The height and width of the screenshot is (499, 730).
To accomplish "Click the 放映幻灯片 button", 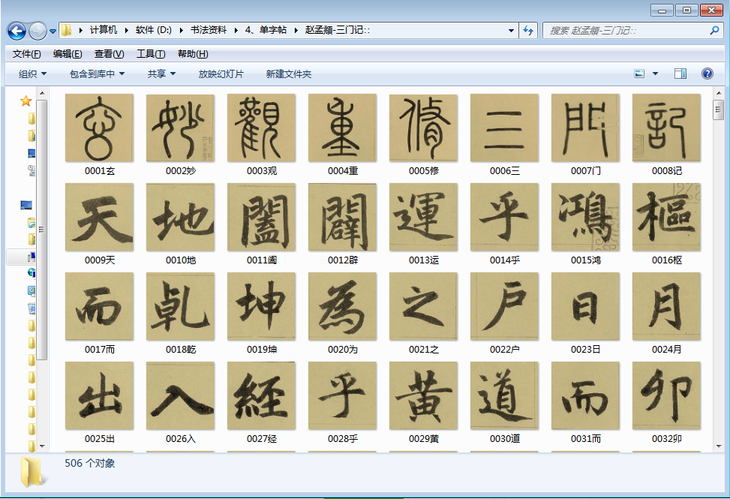I will click(x=221, y=74).
